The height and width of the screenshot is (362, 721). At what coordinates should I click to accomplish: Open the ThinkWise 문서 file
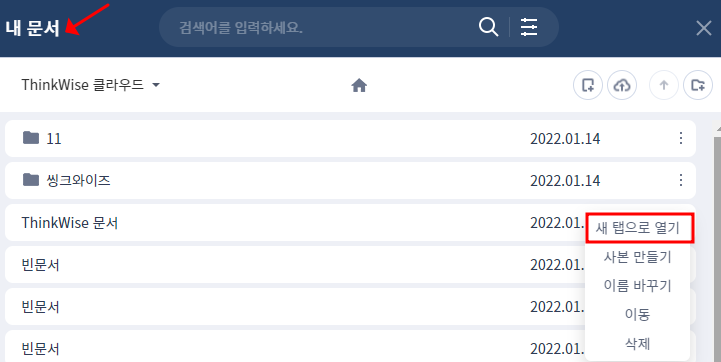[x=294, y=223]
